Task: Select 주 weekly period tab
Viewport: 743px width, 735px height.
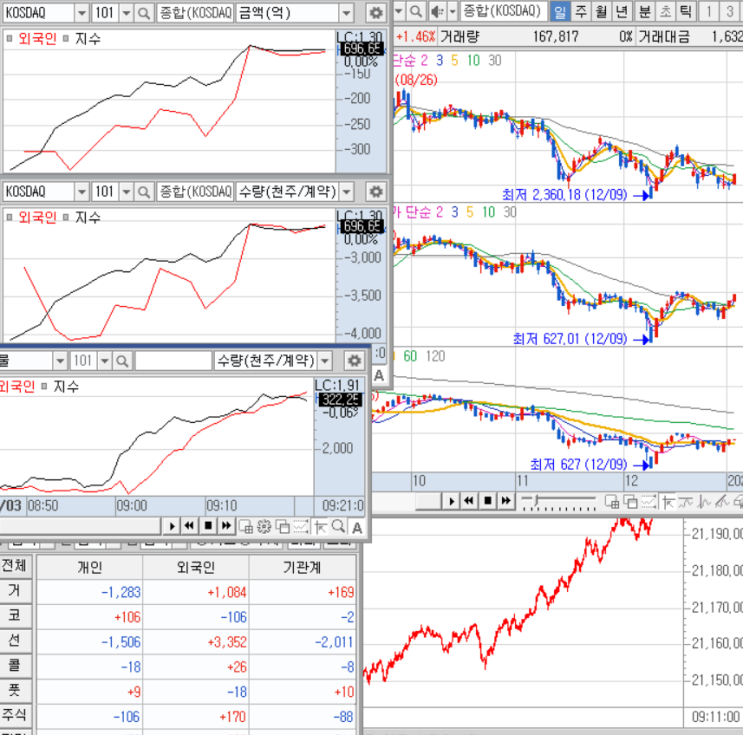Action: tap(581, 11)
